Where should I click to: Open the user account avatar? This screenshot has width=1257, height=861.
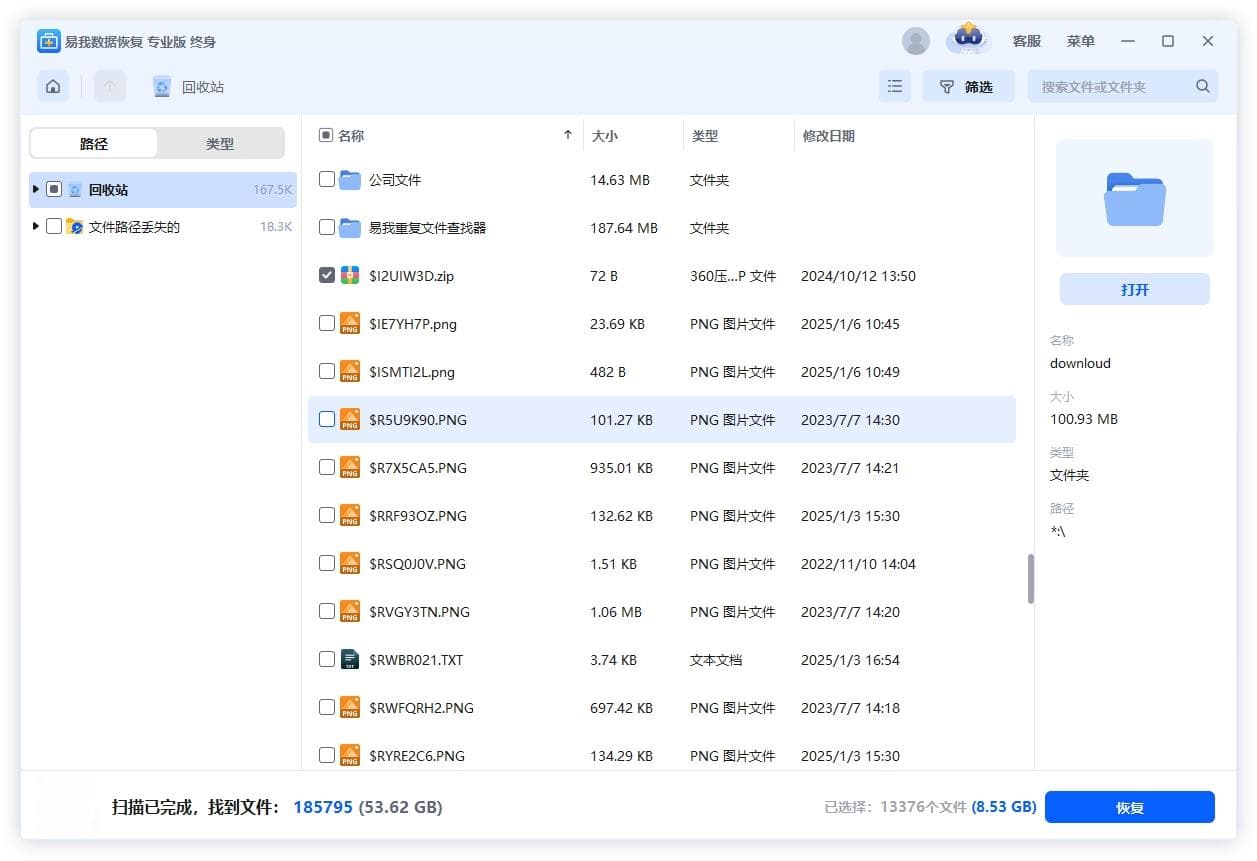pyautogui.click(x=916, y=41)
